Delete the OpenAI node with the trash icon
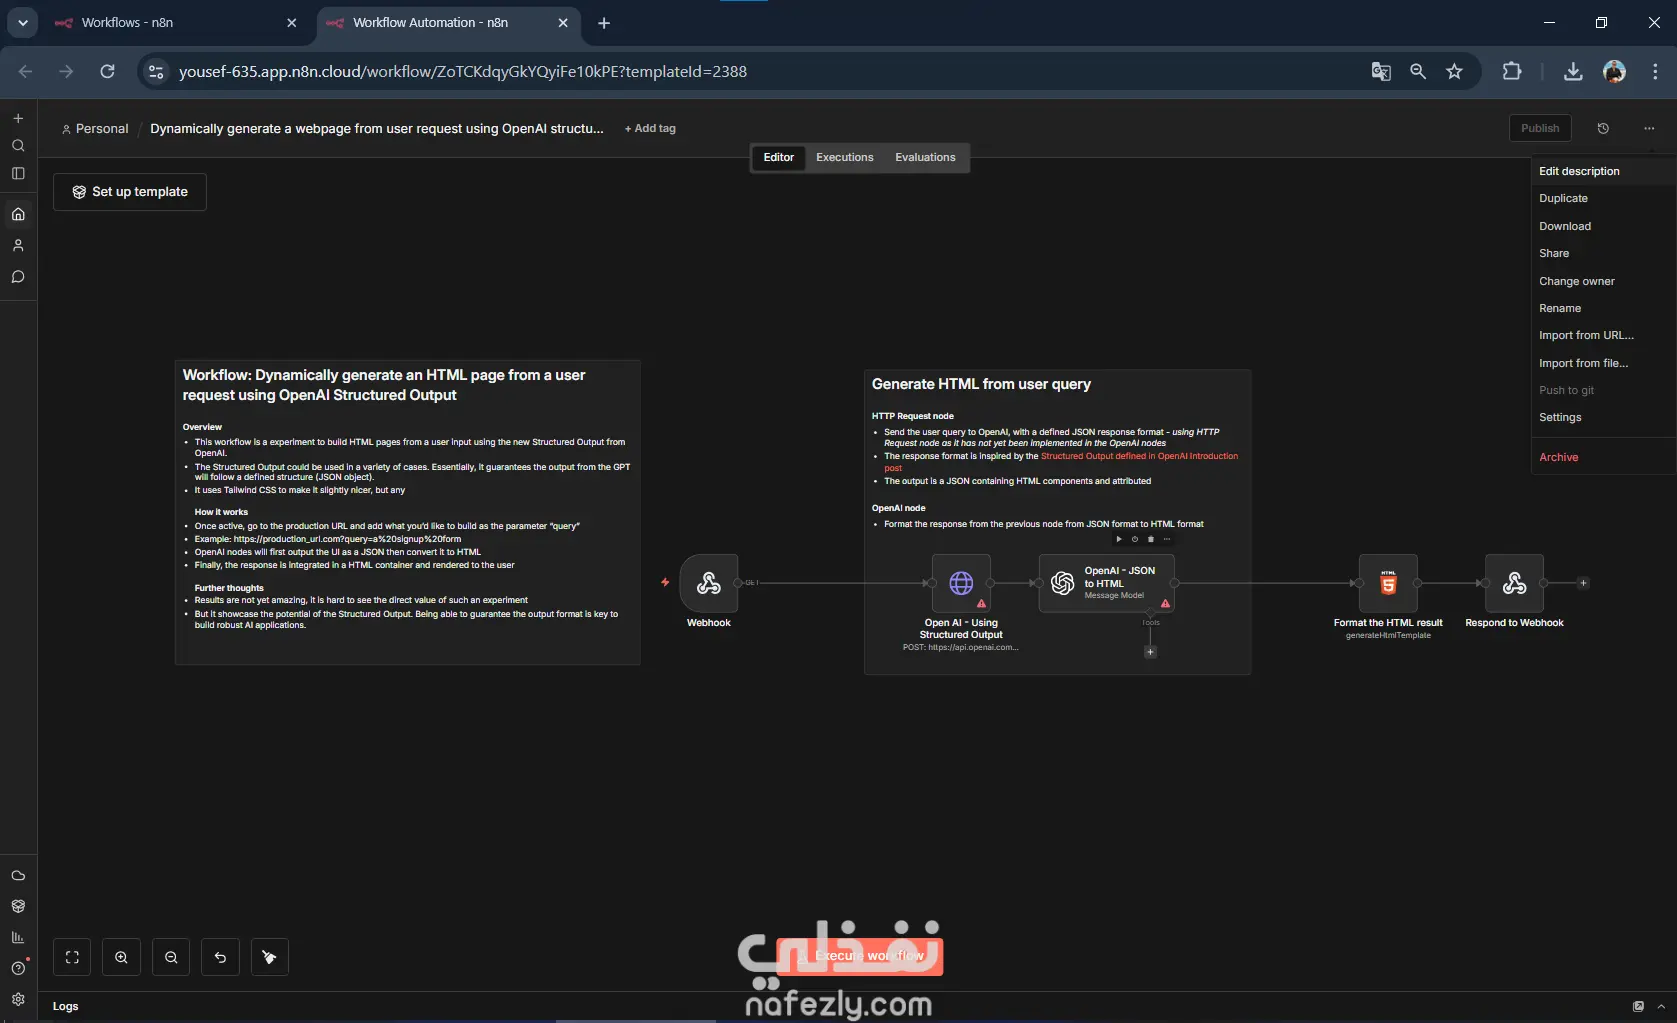Viewport: 1677px width, 1023px height. coord(1151,539)
